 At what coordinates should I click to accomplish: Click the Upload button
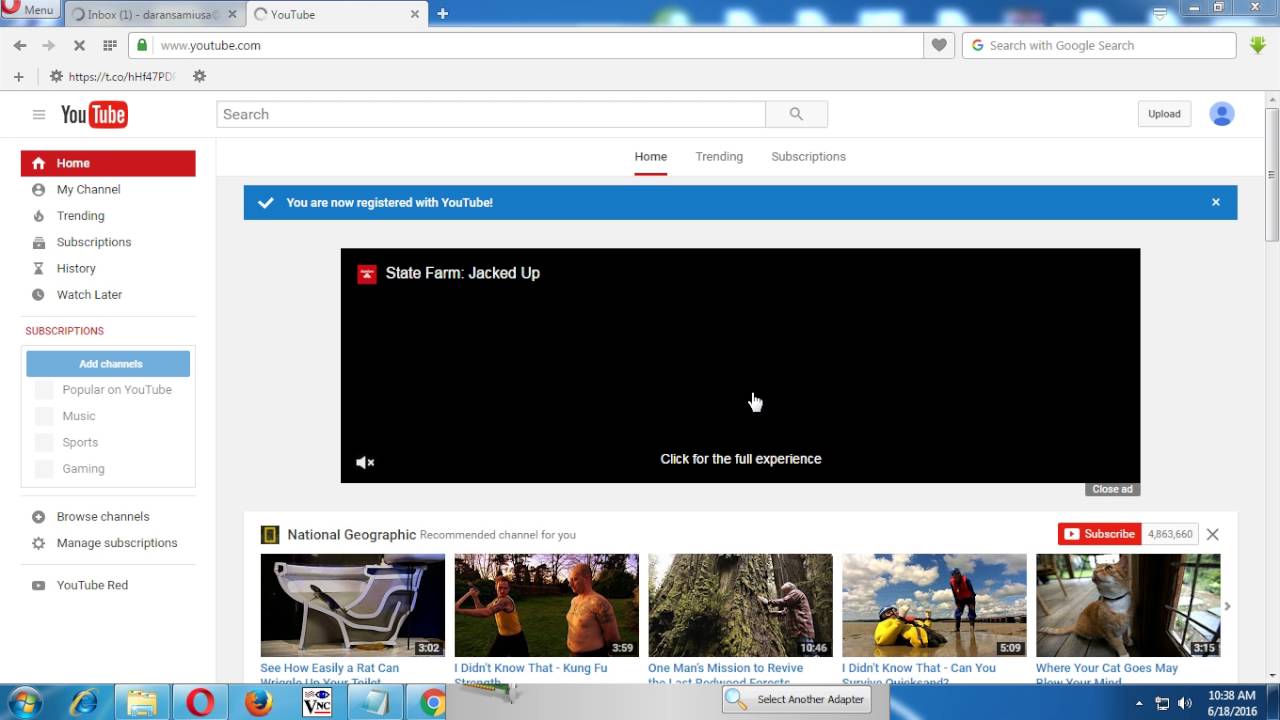point(1164,114)
